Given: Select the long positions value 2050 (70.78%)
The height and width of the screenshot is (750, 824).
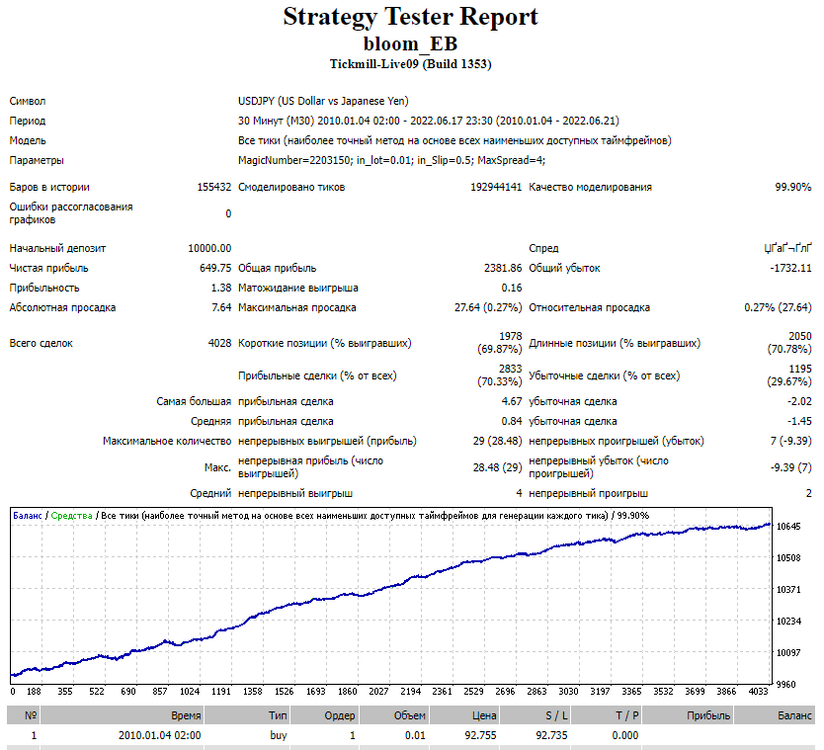Looking at the screenshot, I should coord(789,343).
